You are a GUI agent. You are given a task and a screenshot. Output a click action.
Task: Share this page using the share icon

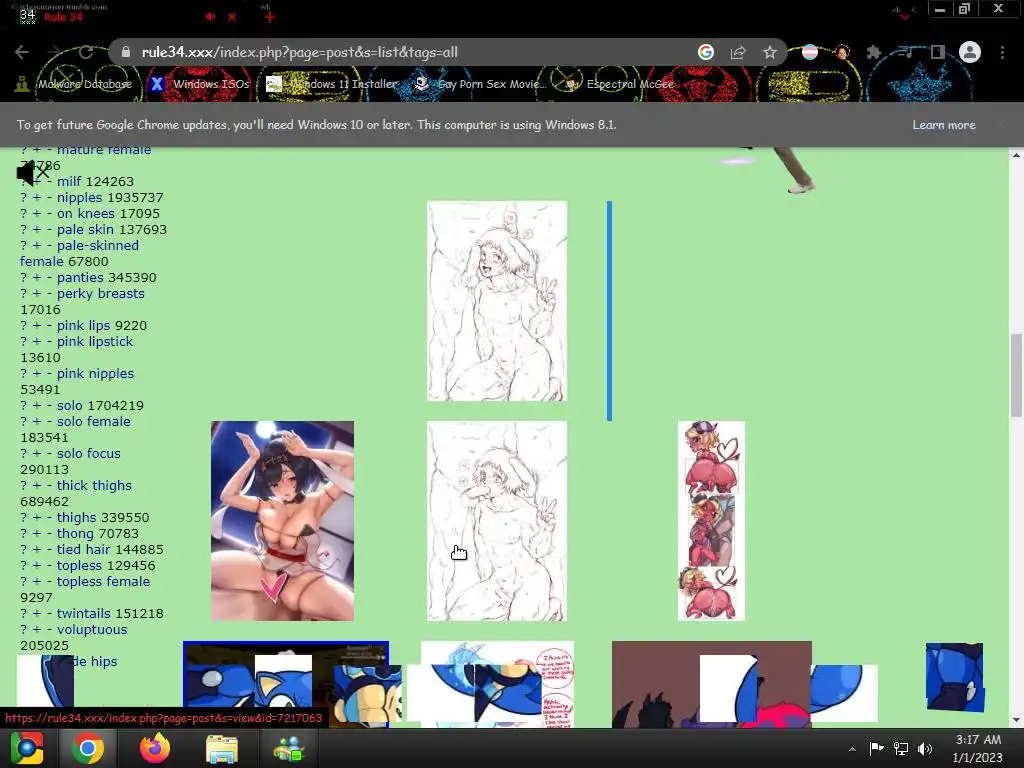[x=738, y=52]
